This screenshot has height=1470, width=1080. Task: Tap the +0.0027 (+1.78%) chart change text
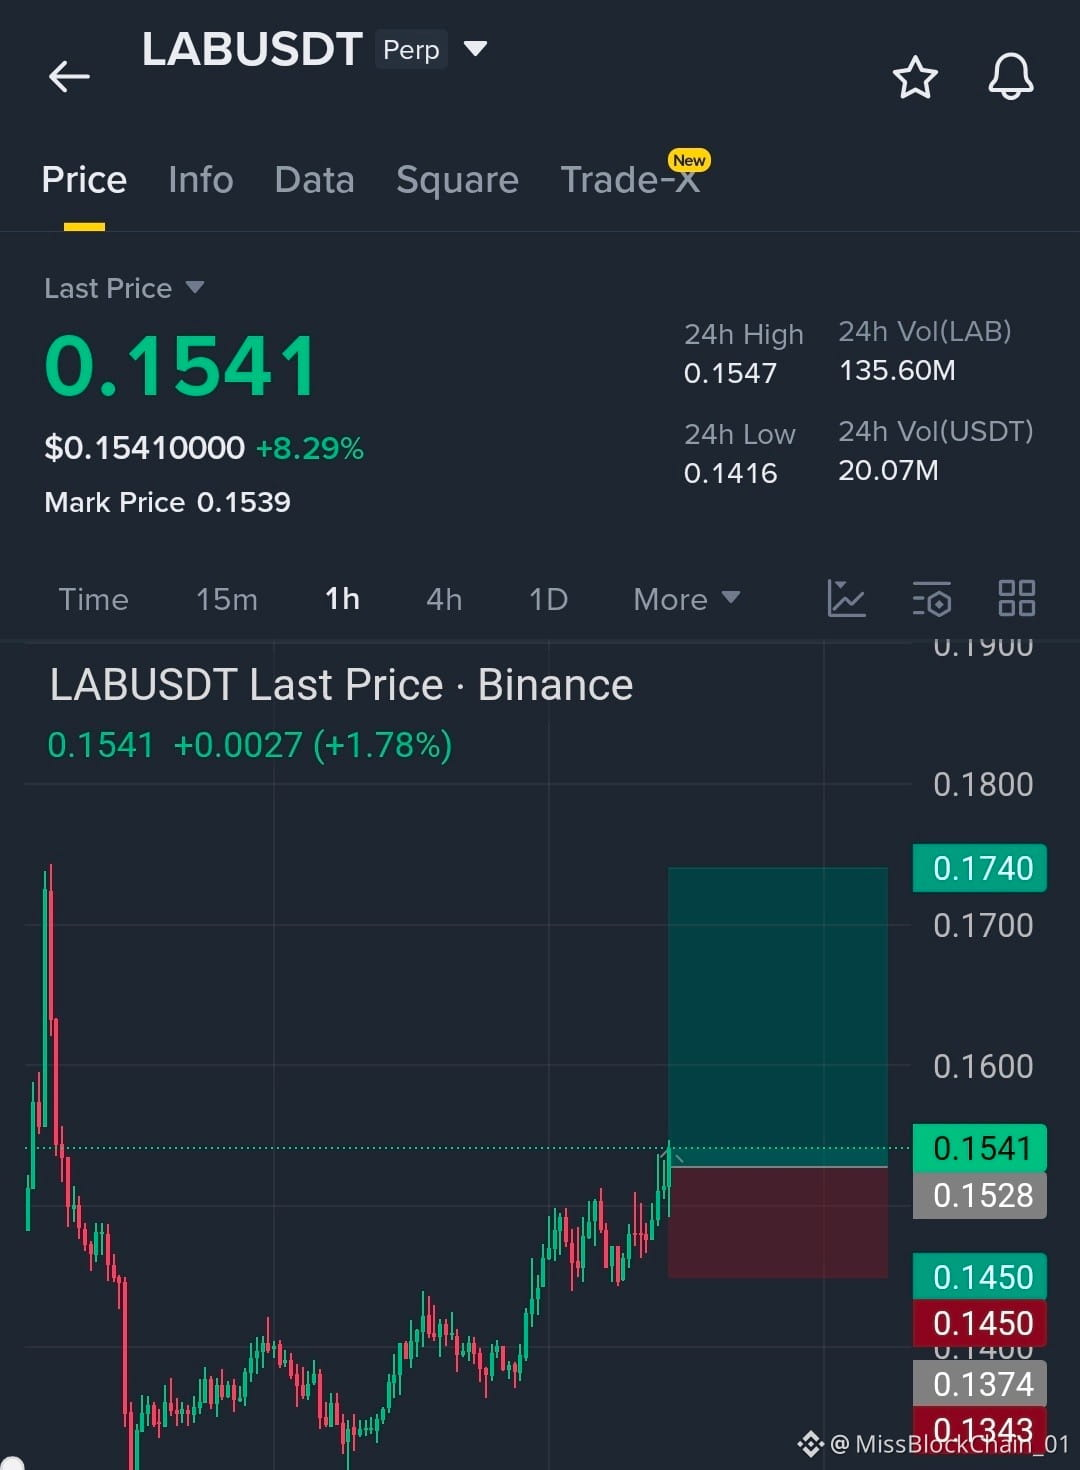coord(312,745)
